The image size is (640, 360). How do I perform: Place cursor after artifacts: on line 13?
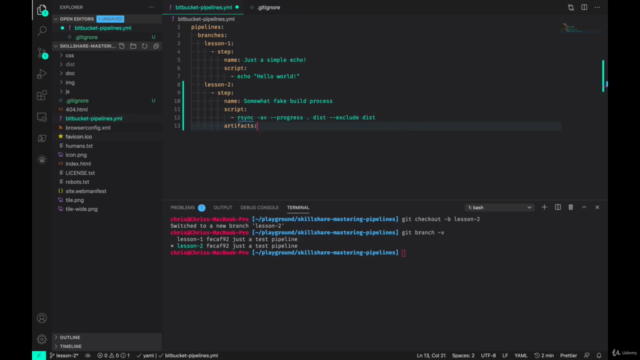point(258,126)
